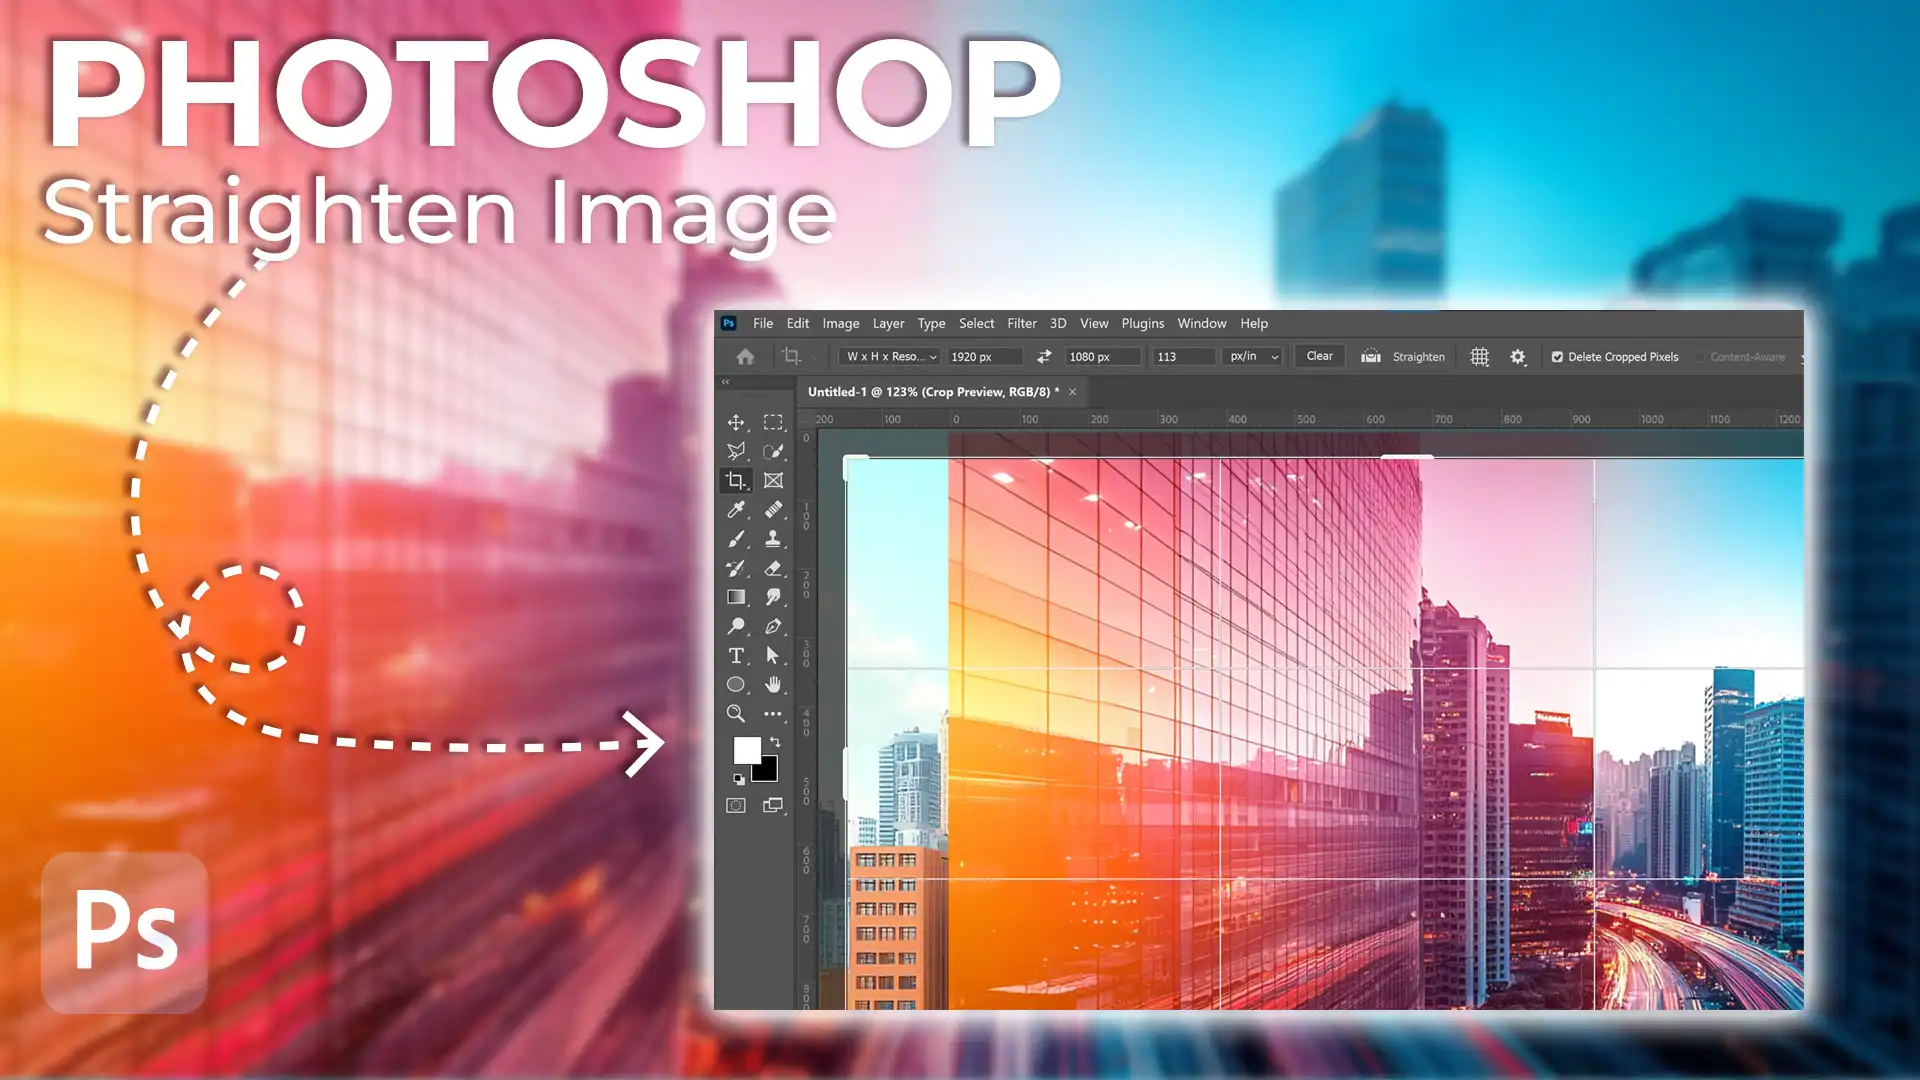The image size is (1920, 1080).
Task: Select the Eraser tool
Action: click(x=773, y=568)
